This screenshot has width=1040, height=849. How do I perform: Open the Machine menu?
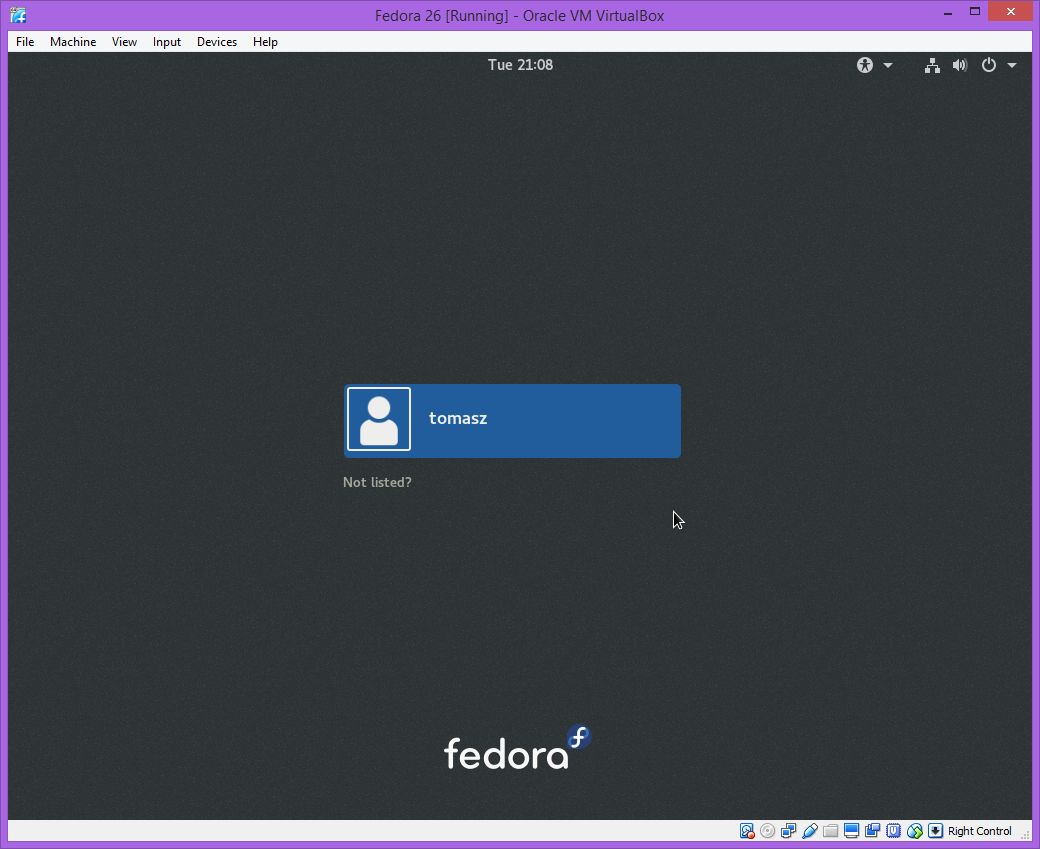(73, 42)
